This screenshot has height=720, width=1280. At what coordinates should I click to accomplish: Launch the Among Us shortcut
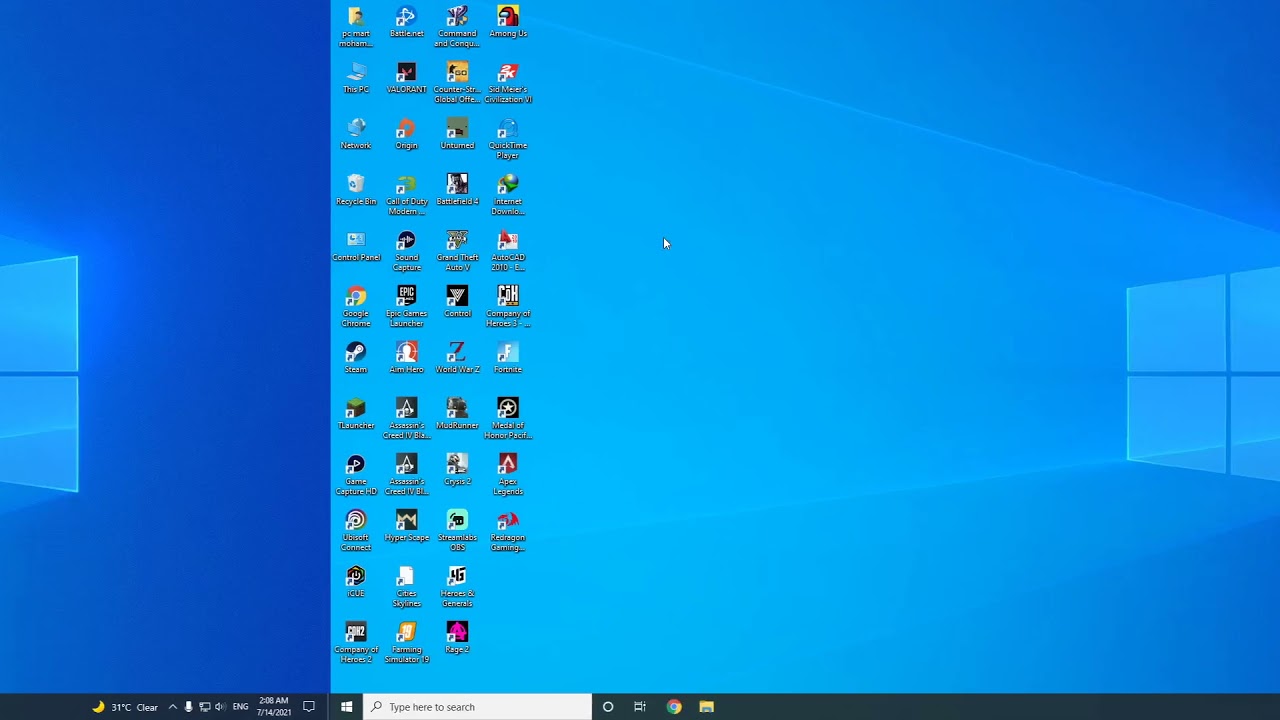click(508, 23)
